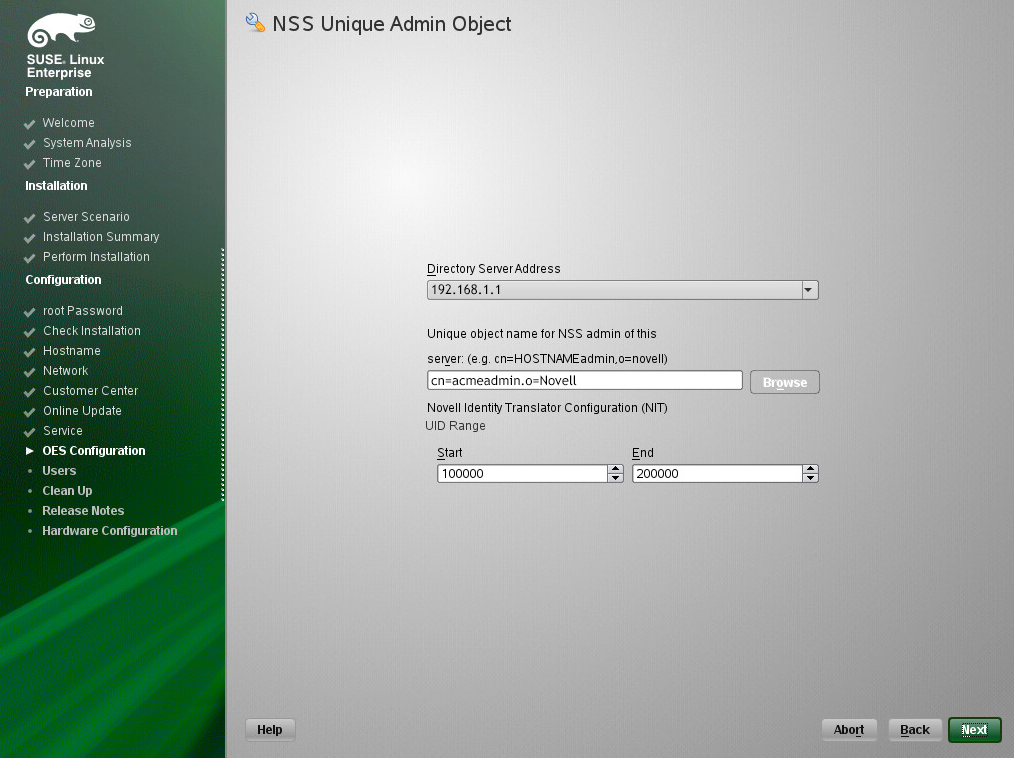Select Check Installation step in sidebar
Viewport: 1014px width, 758px height.
[92, 330]
